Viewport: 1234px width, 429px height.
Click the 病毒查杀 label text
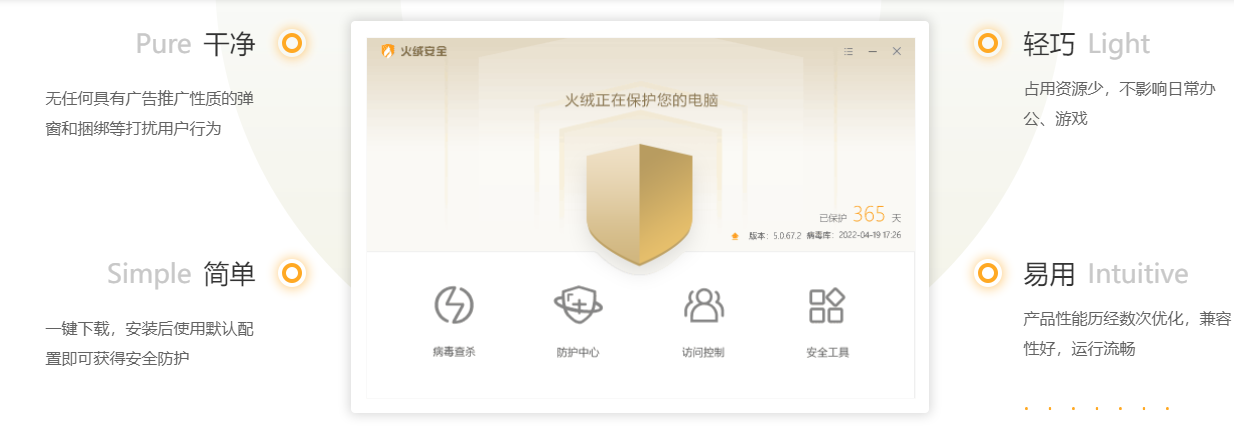454,353
